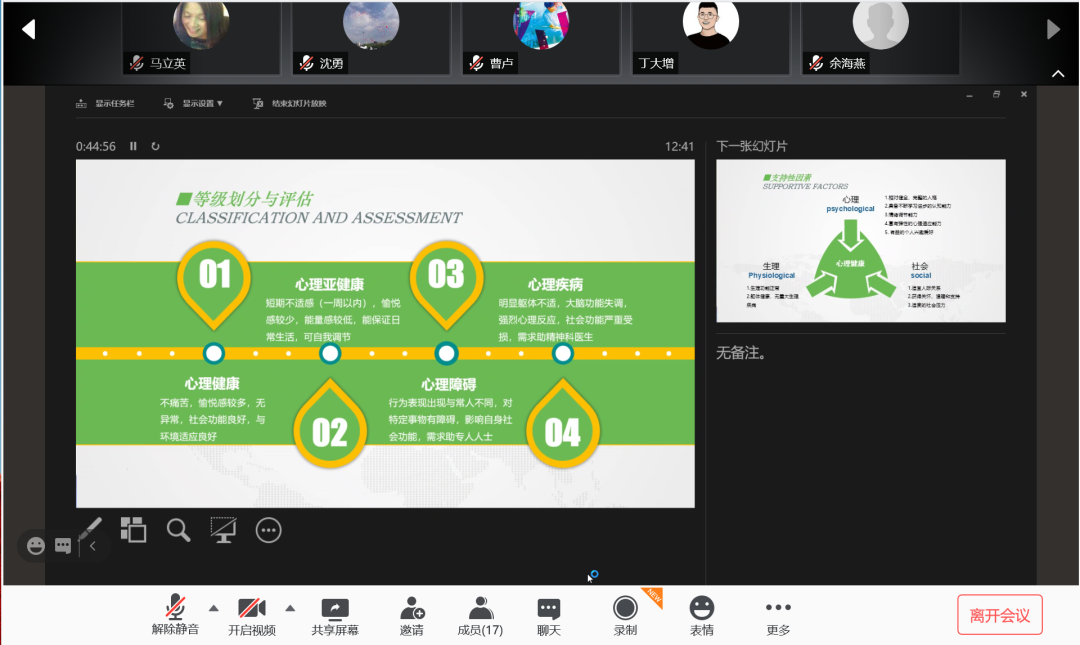The height and width of the screenshot is (645, 1080).
Task: Expand audio options arrow beside 解除静音
Action: [213, 608]
